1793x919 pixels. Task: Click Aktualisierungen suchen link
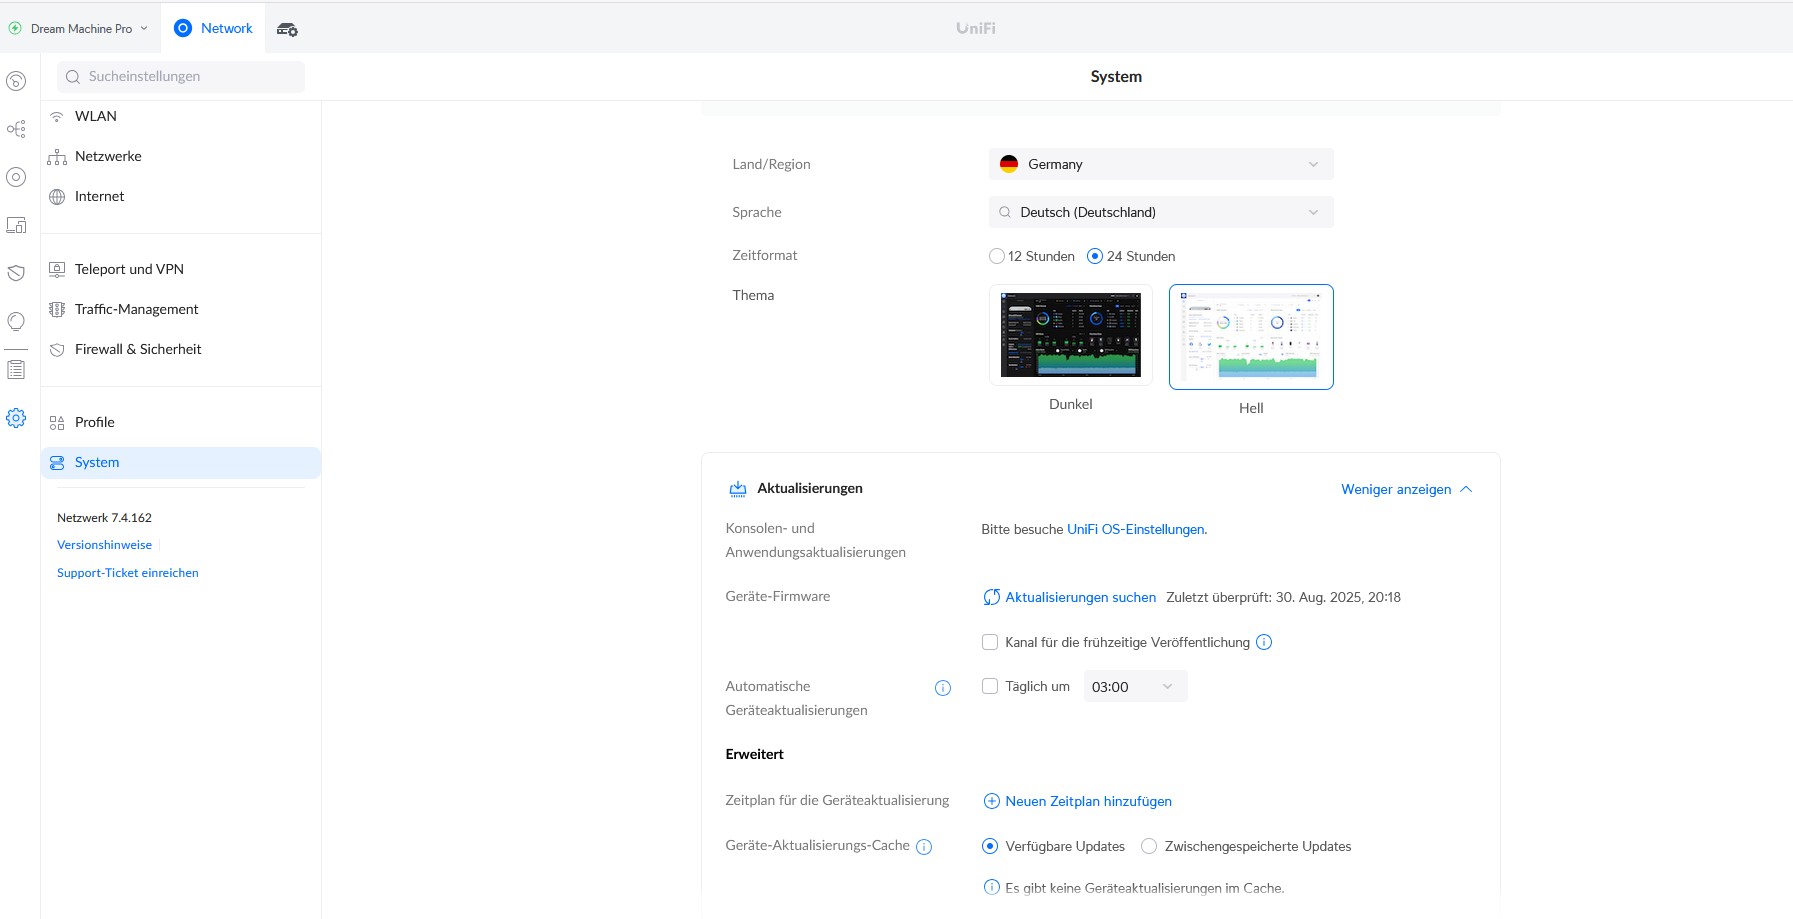point(1079,597)
